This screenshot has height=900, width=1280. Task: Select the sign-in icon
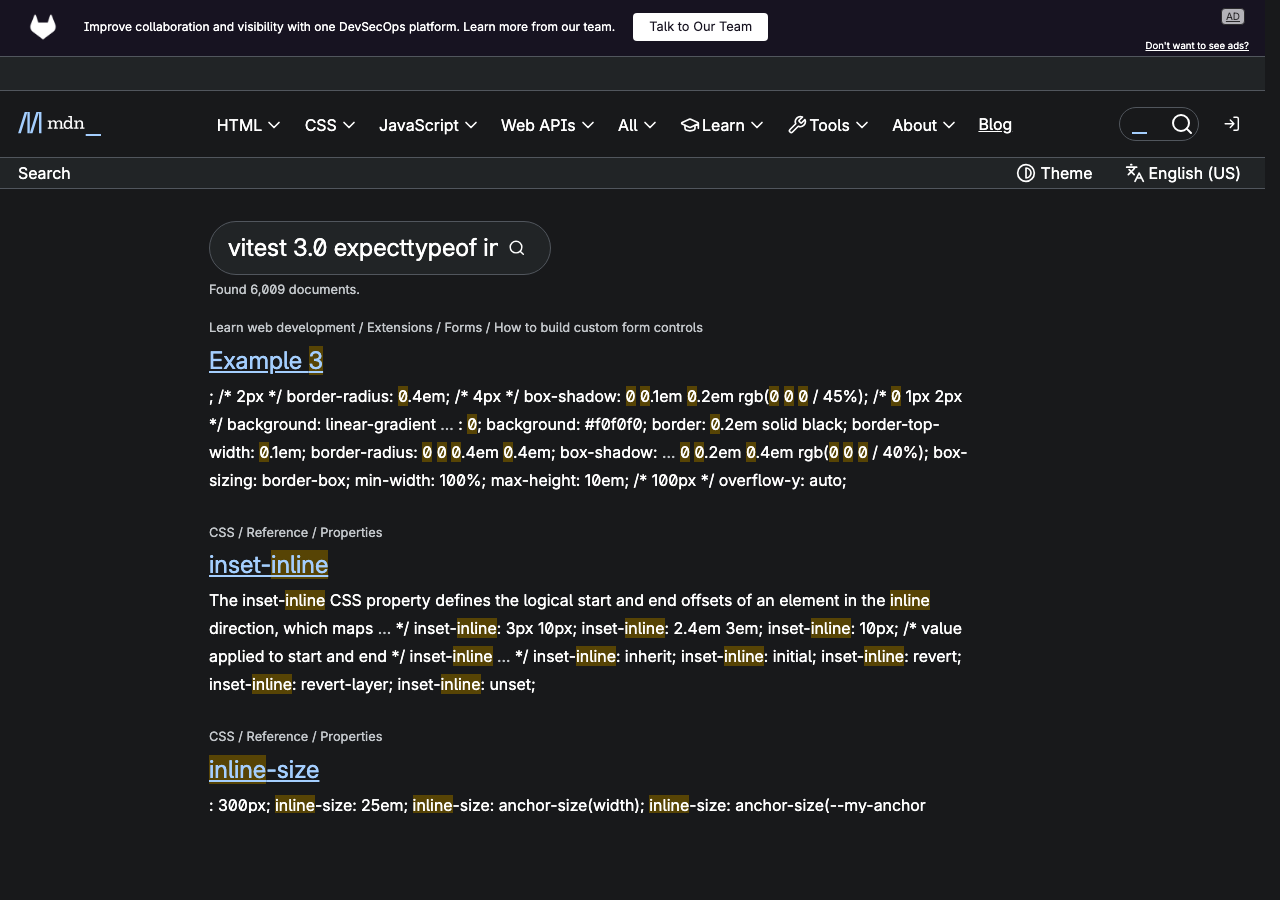(1231, 124)
